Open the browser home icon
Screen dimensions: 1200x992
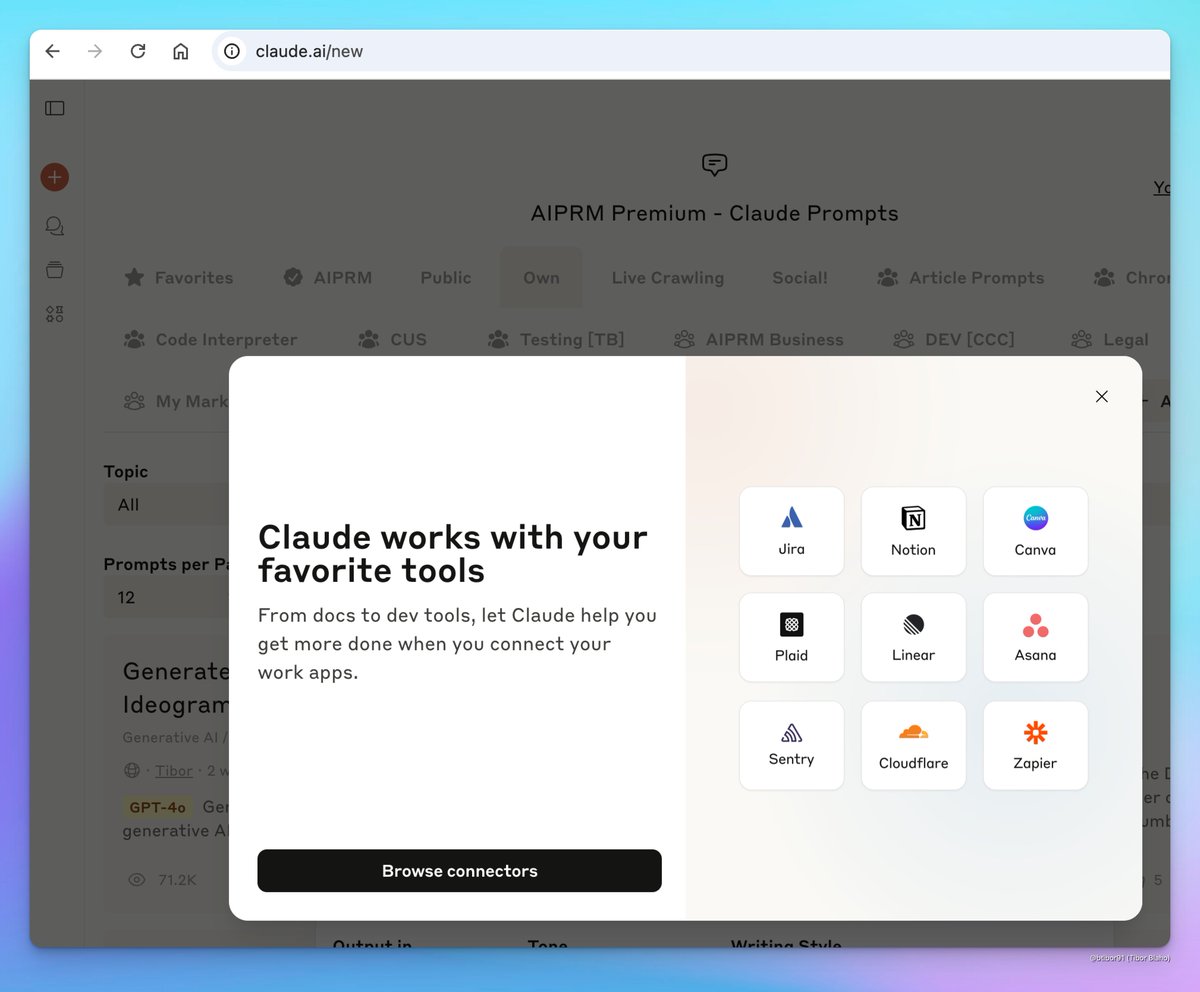tap(181, 51)
